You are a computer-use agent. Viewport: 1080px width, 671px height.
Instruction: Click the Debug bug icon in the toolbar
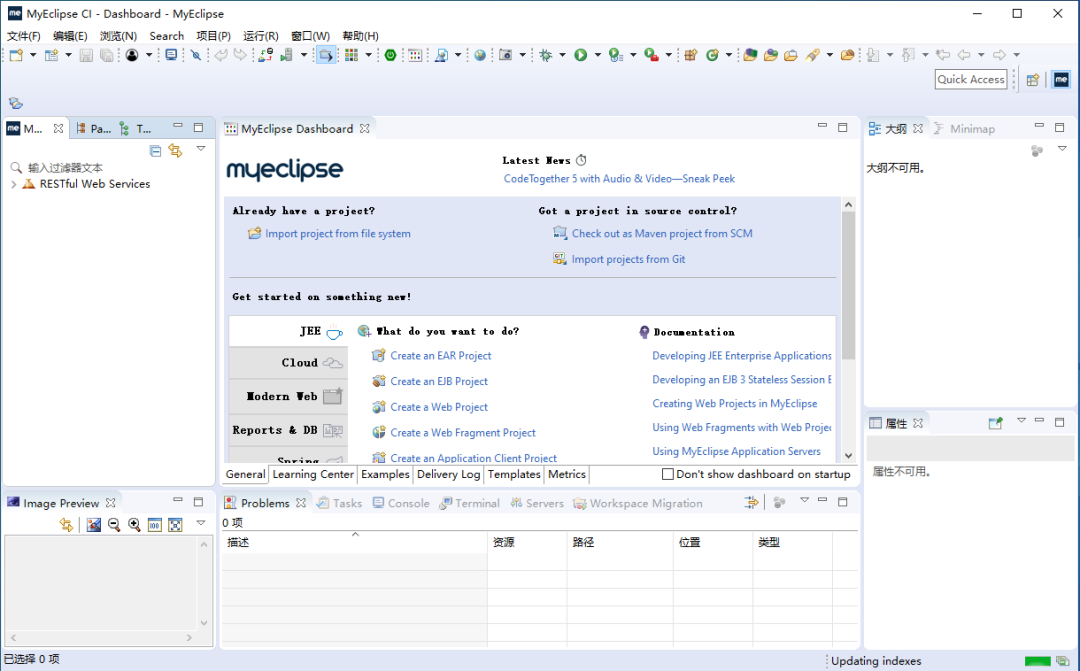[x=546, y=55]
